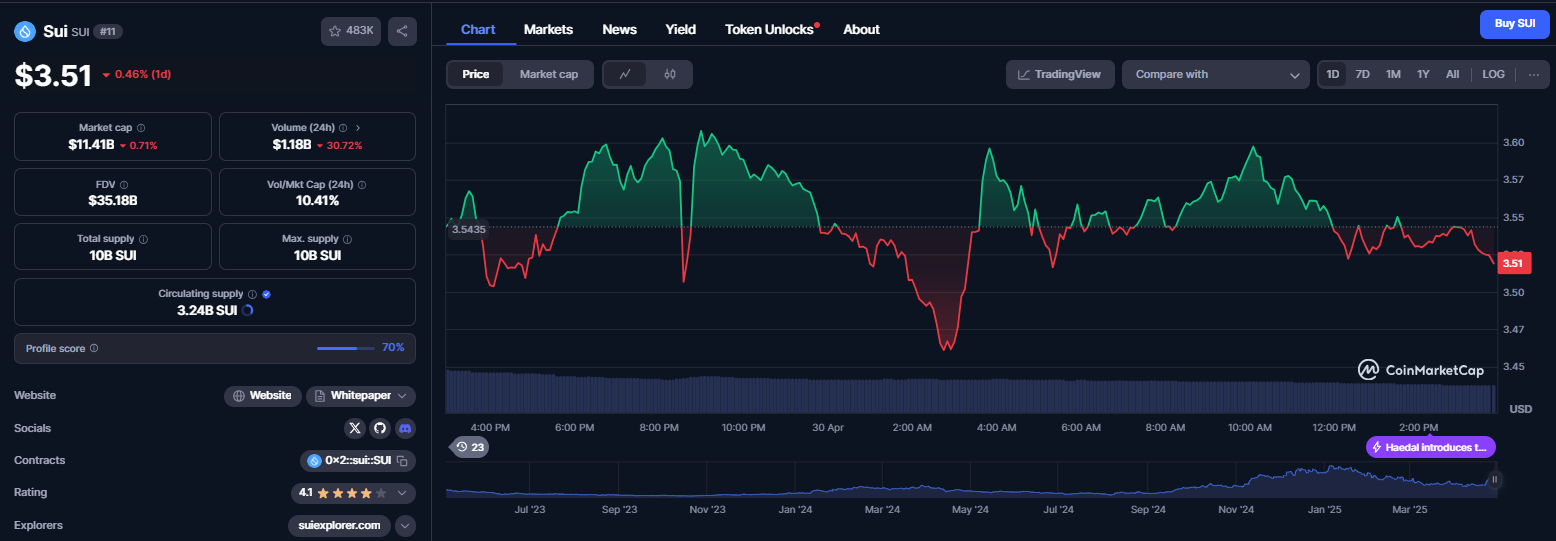Click the Buy SUI button
This screenshot has height=541, width=1556.
pos(1515,23)
